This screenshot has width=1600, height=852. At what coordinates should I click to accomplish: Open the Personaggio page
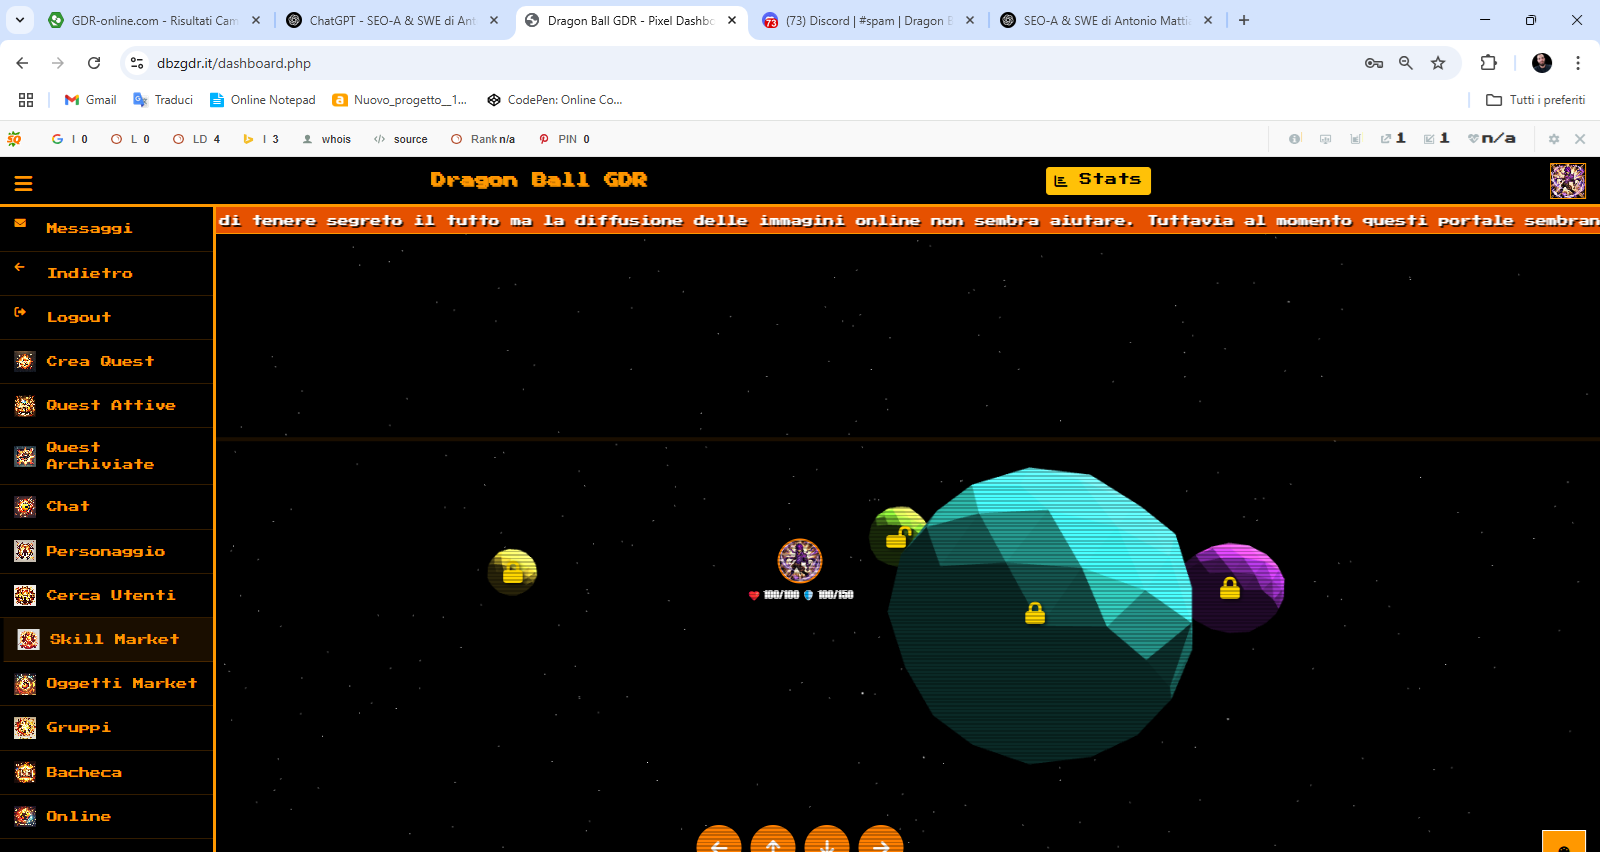tap(107, 551)
